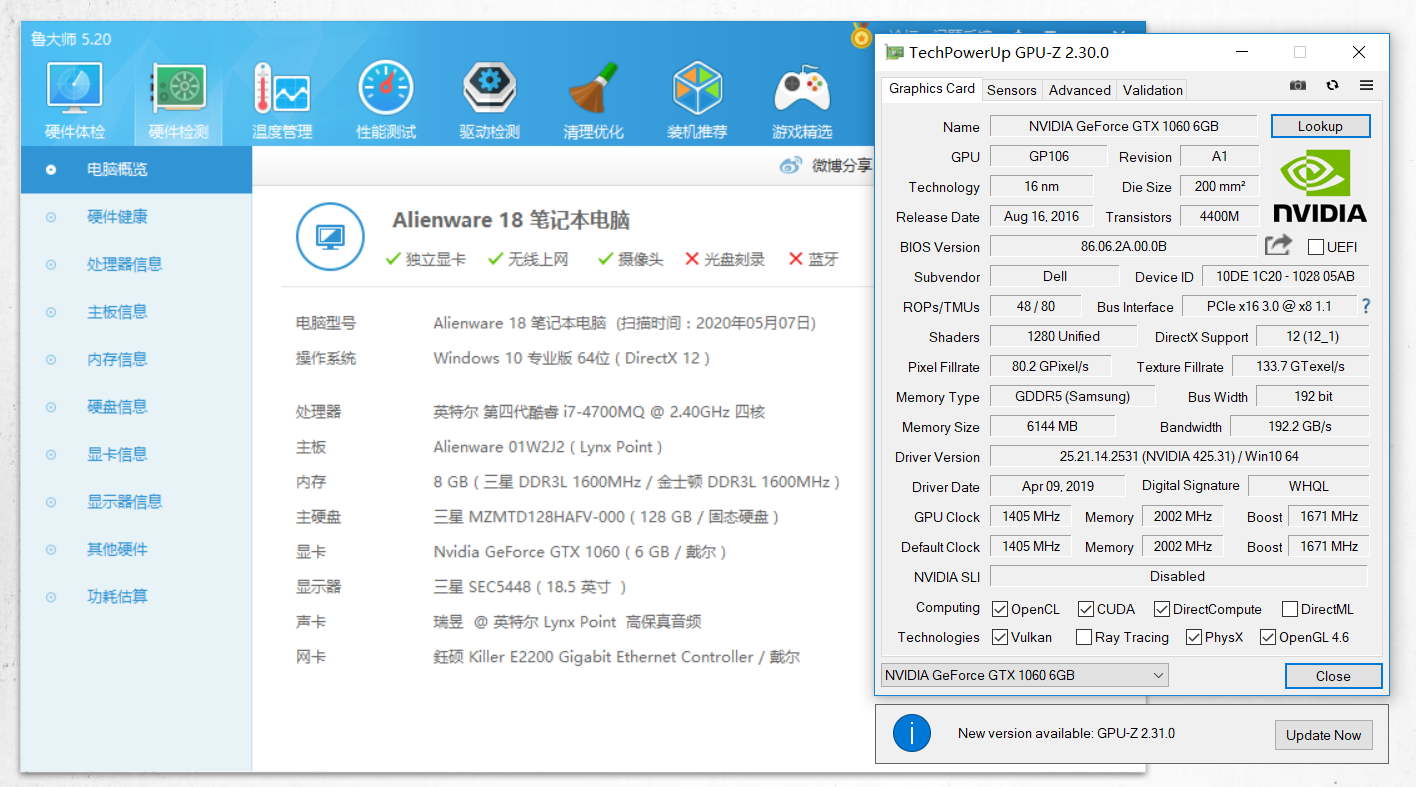
Task: Open the GPU-Z hamburger menu
Action: [x=1366, y=86]
